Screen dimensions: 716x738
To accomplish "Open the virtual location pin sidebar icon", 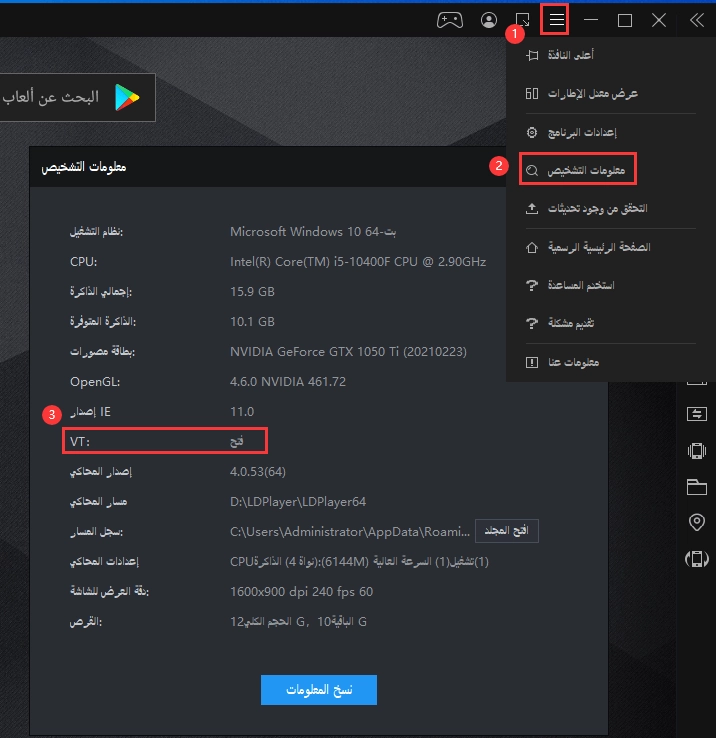I will (x=697, y=522).
